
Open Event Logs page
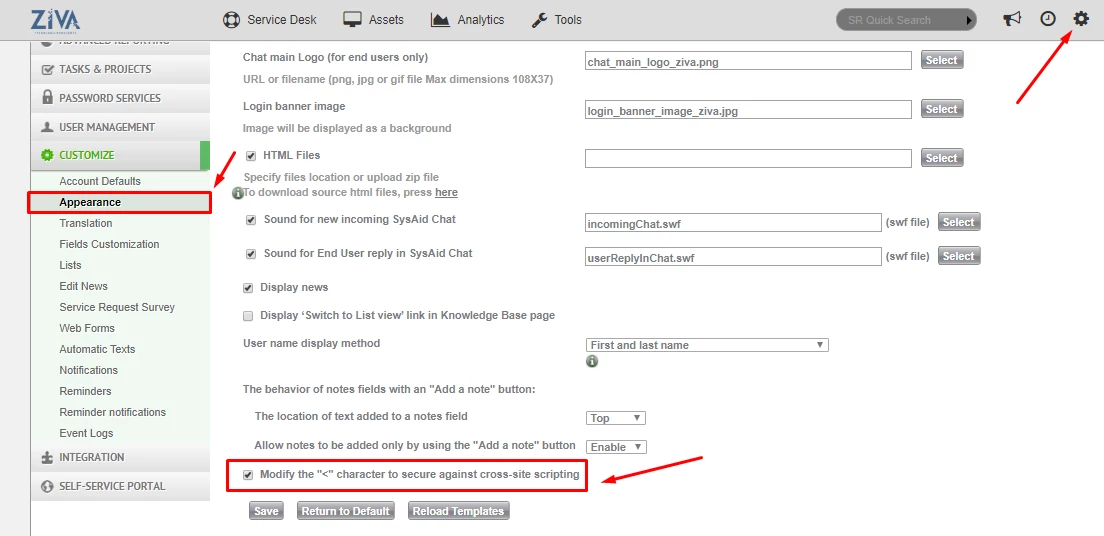pyautogui.click(x=86, y=433)
